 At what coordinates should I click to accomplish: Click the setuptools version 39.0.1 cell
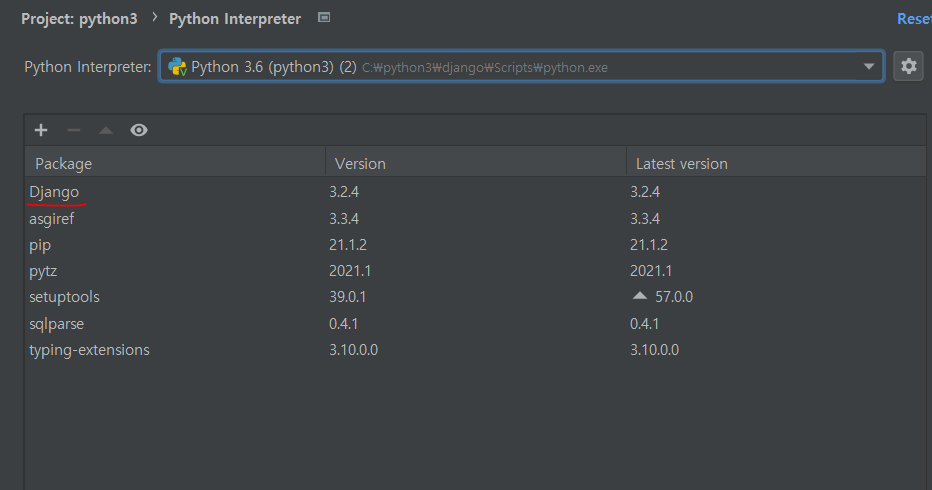[348, 297]
